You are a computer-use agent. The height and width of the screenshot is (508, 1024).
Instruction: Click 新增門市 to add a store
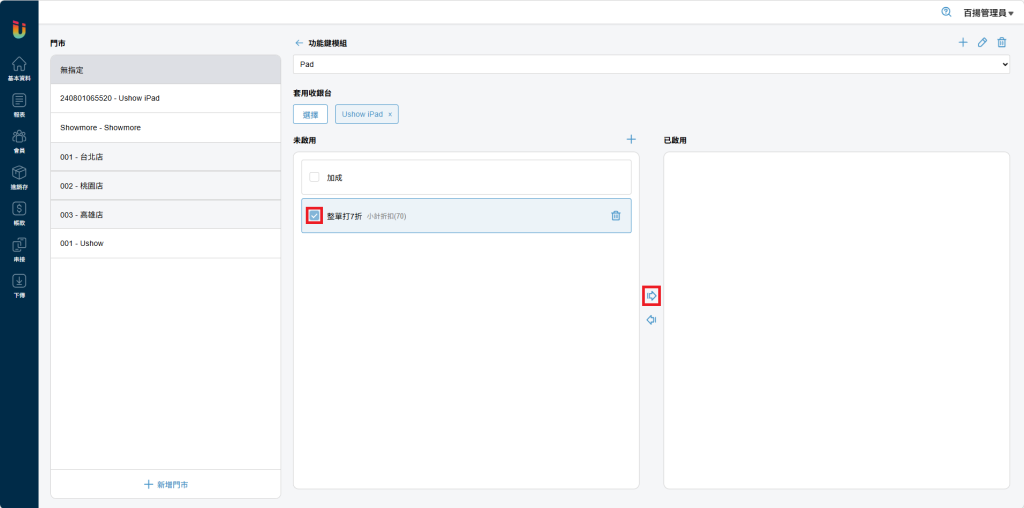coord(165,484)
